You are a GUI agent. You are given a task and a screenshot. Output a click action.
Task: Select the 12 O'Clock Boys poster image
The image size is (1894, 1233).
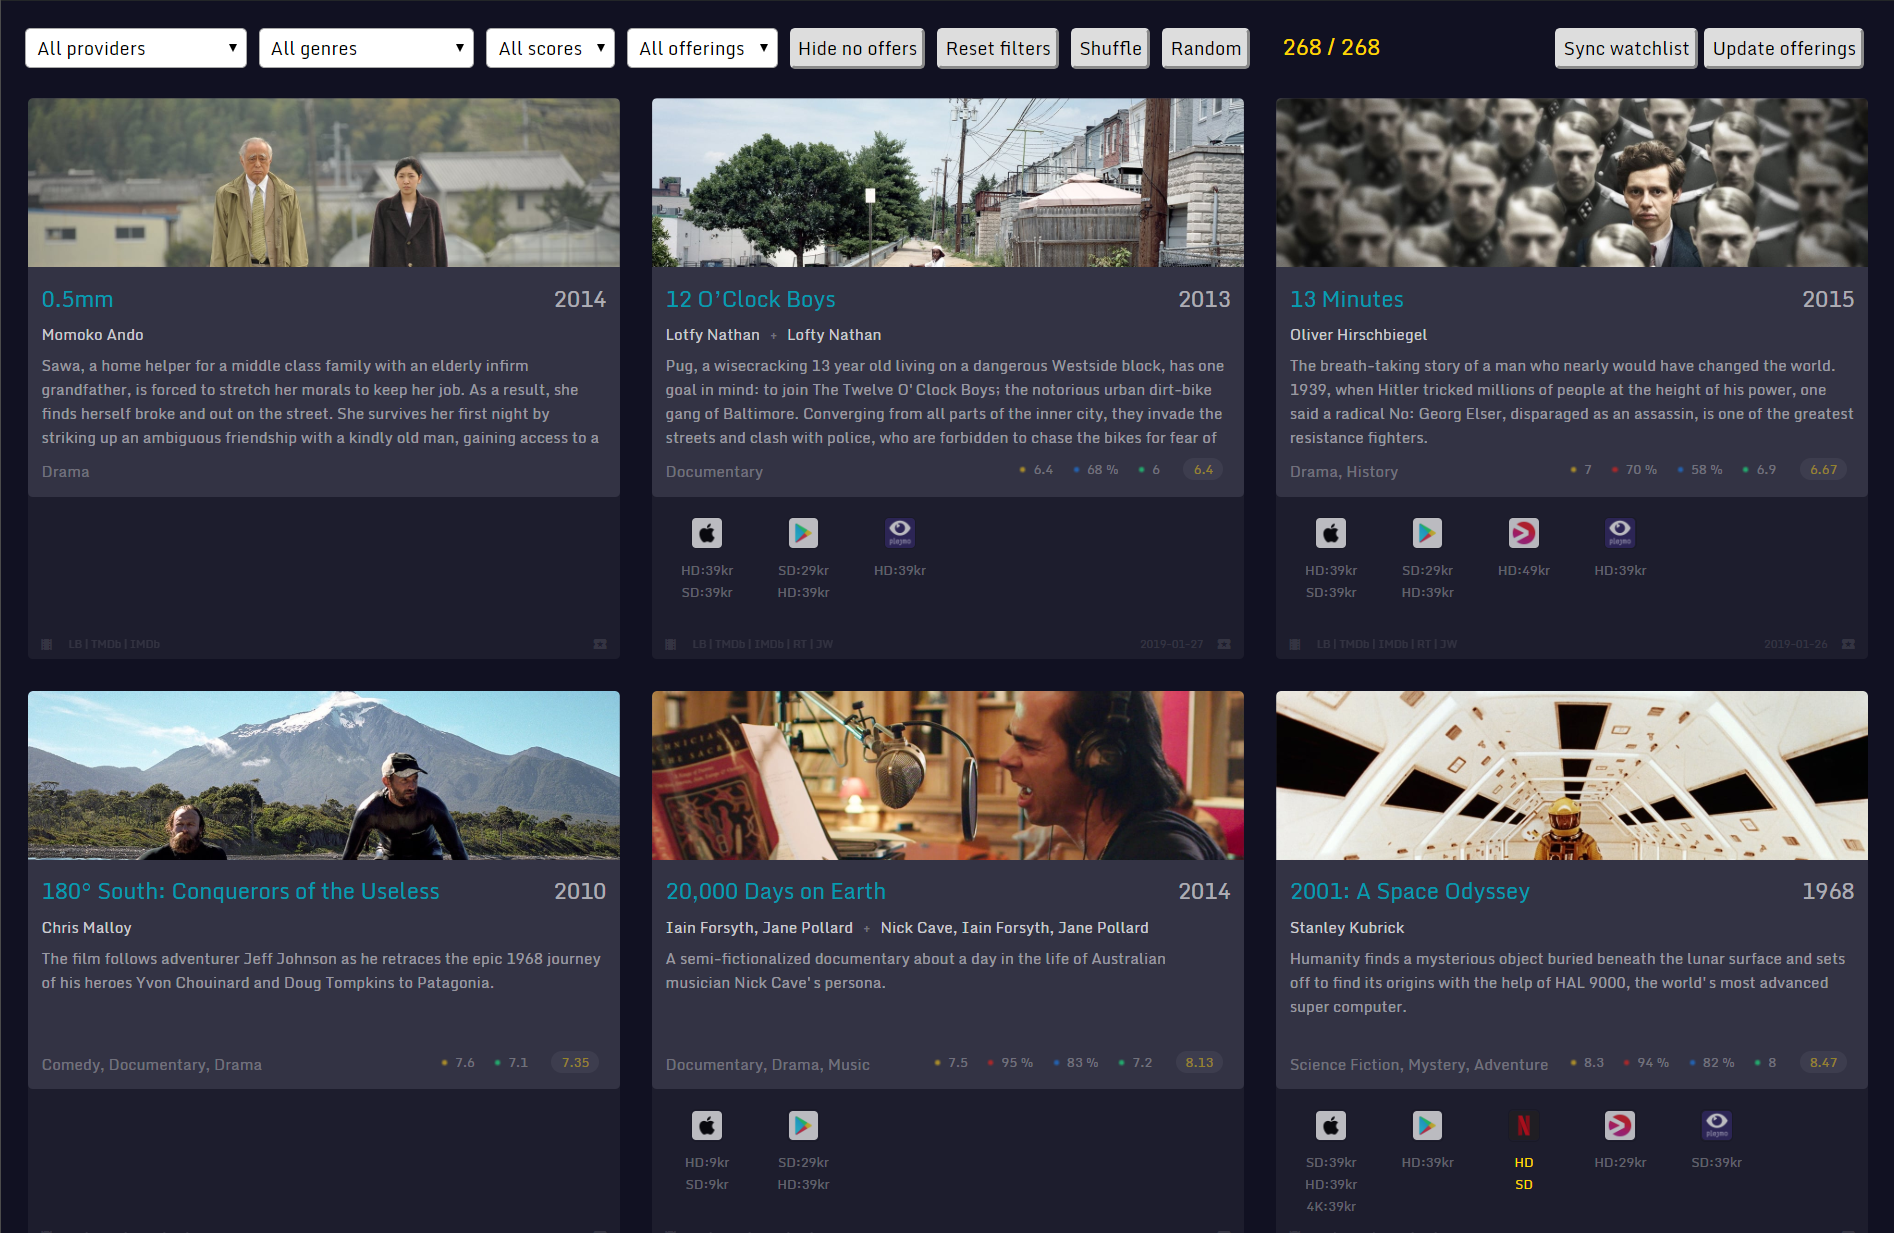(x=948, y=182)
